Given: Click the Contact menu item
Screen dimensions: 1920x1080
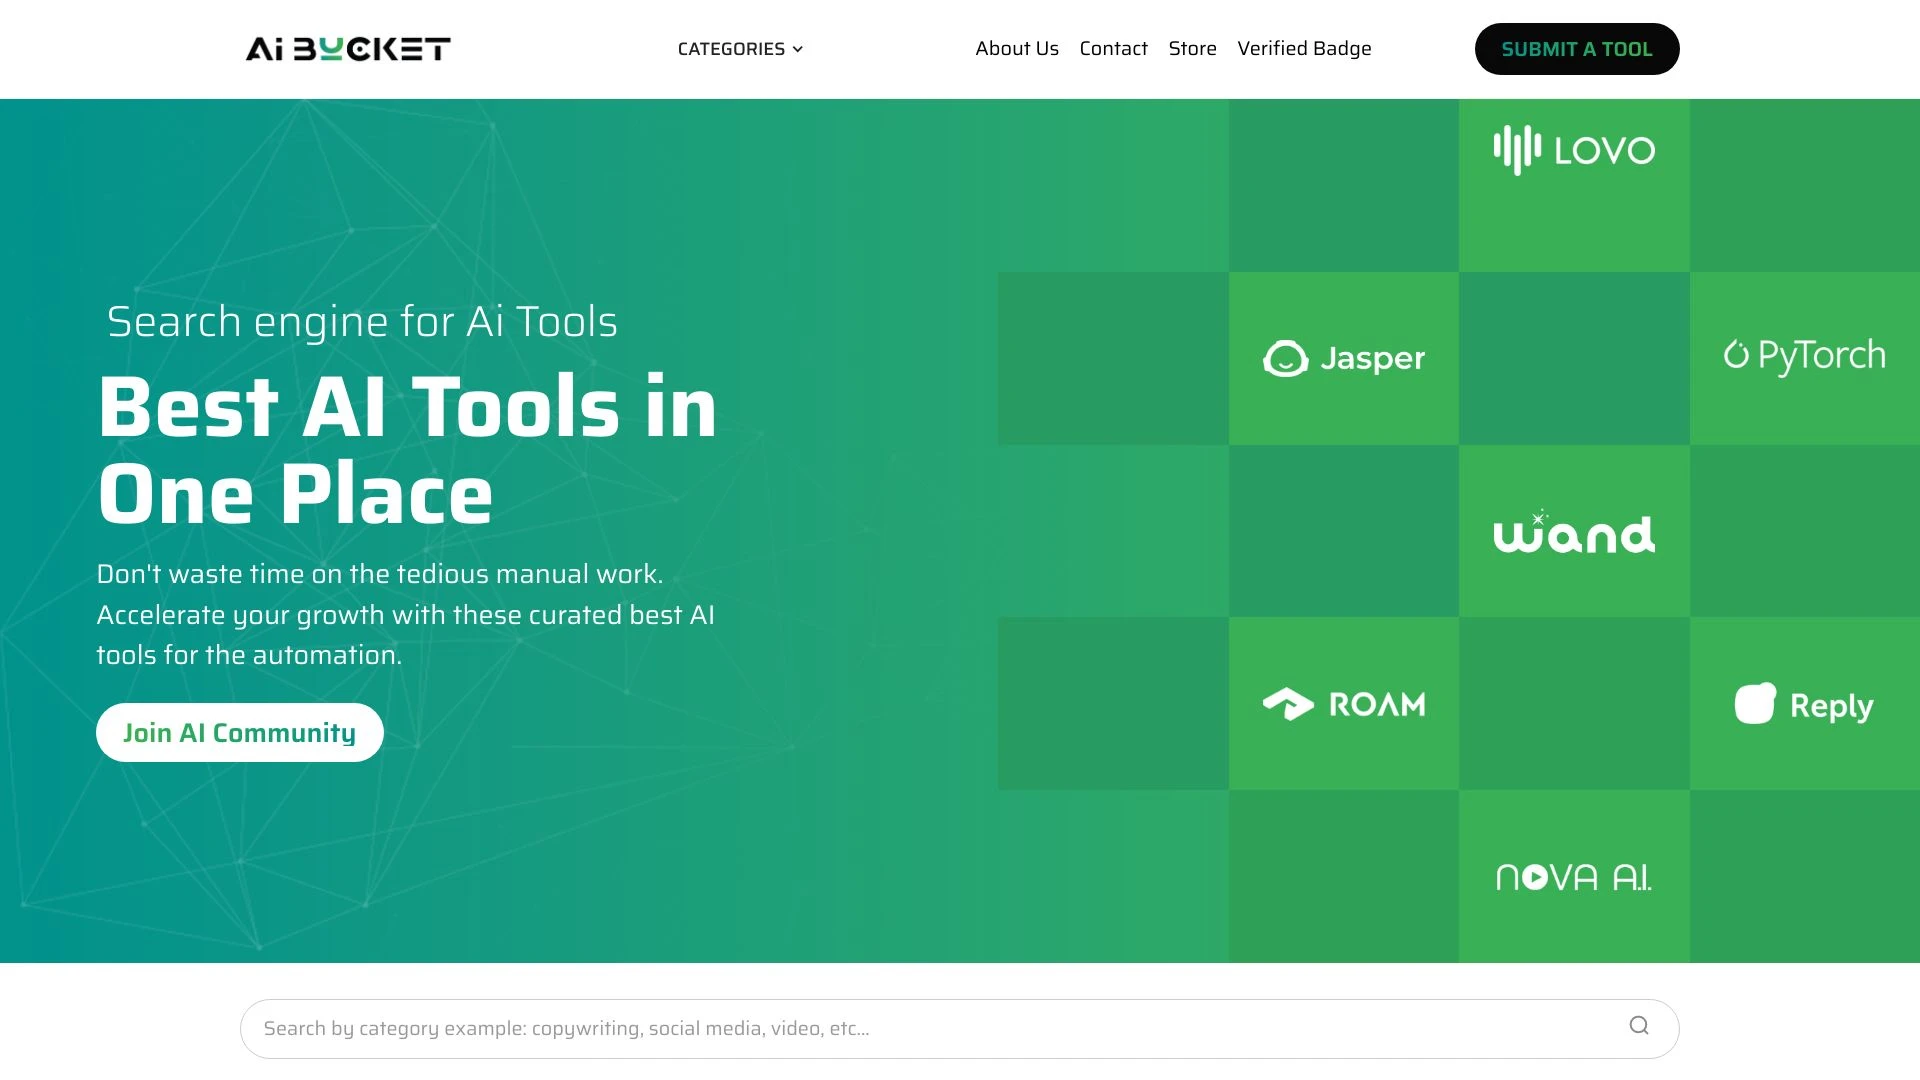Looking at the screenshot, I should pos(1113,49).
